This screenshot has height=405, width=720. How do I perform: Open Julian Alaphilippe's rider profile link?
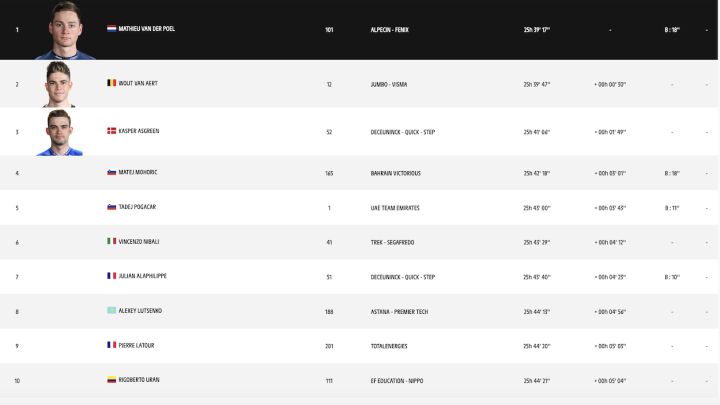click(x=142, y=276)
